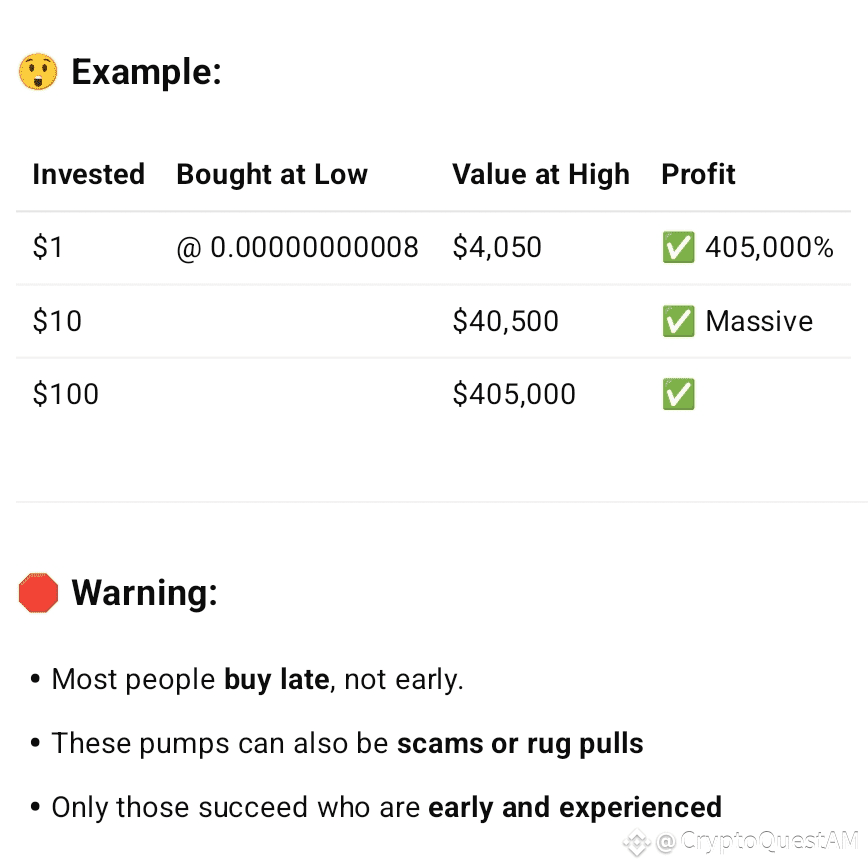Select the Profit column header
Viewport: 868px width, 868px height.
[698, 174]
